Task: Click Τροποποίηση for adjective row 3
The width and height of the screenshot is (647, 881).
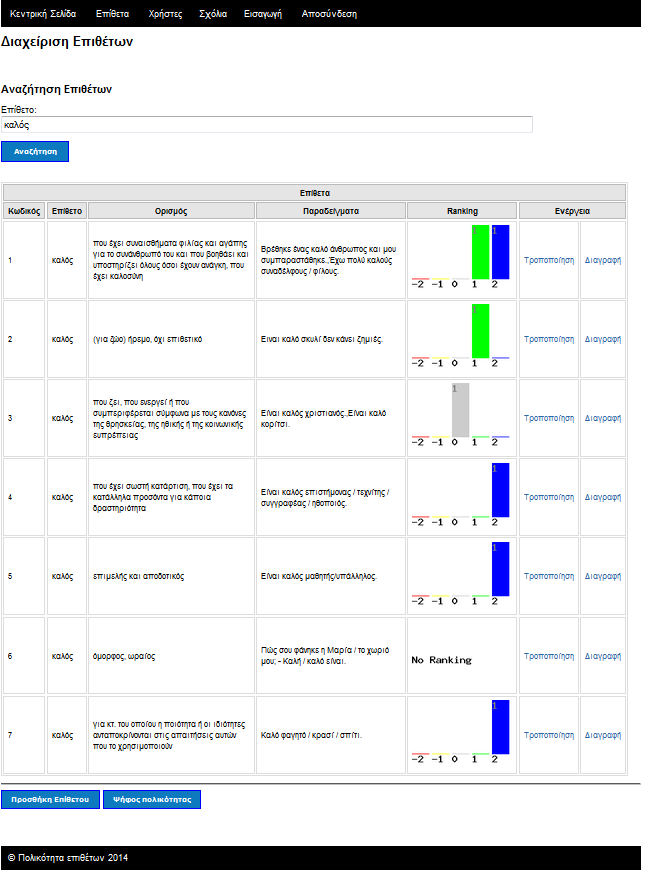Action: [x=549, y=418]
